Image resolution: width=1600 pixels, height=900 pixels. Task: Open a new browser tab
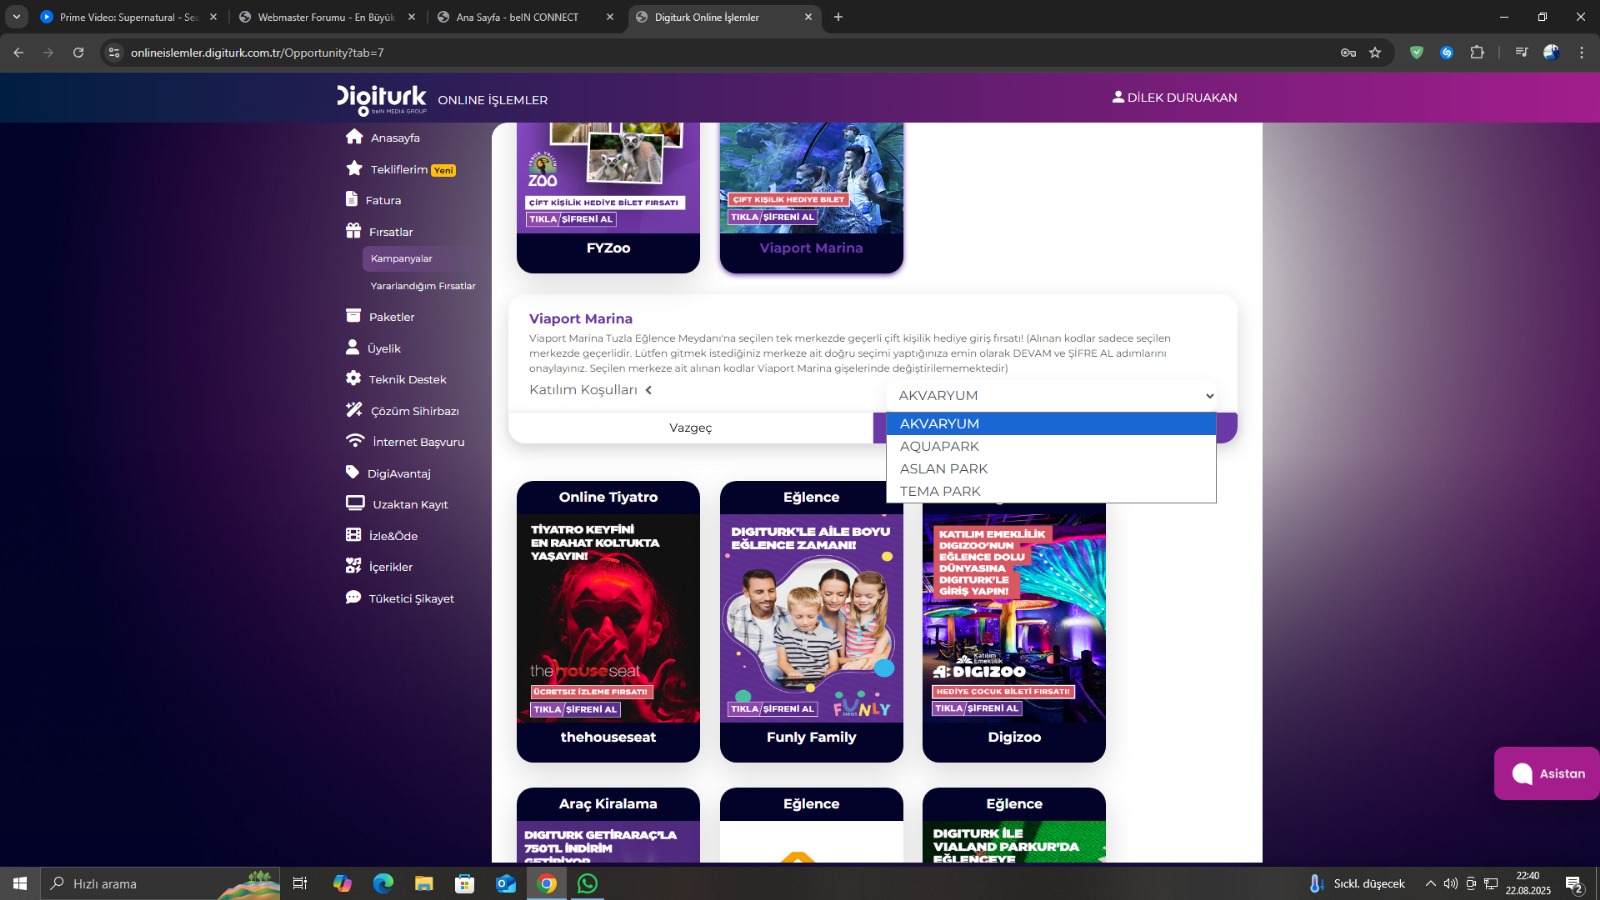click(838, 17)
